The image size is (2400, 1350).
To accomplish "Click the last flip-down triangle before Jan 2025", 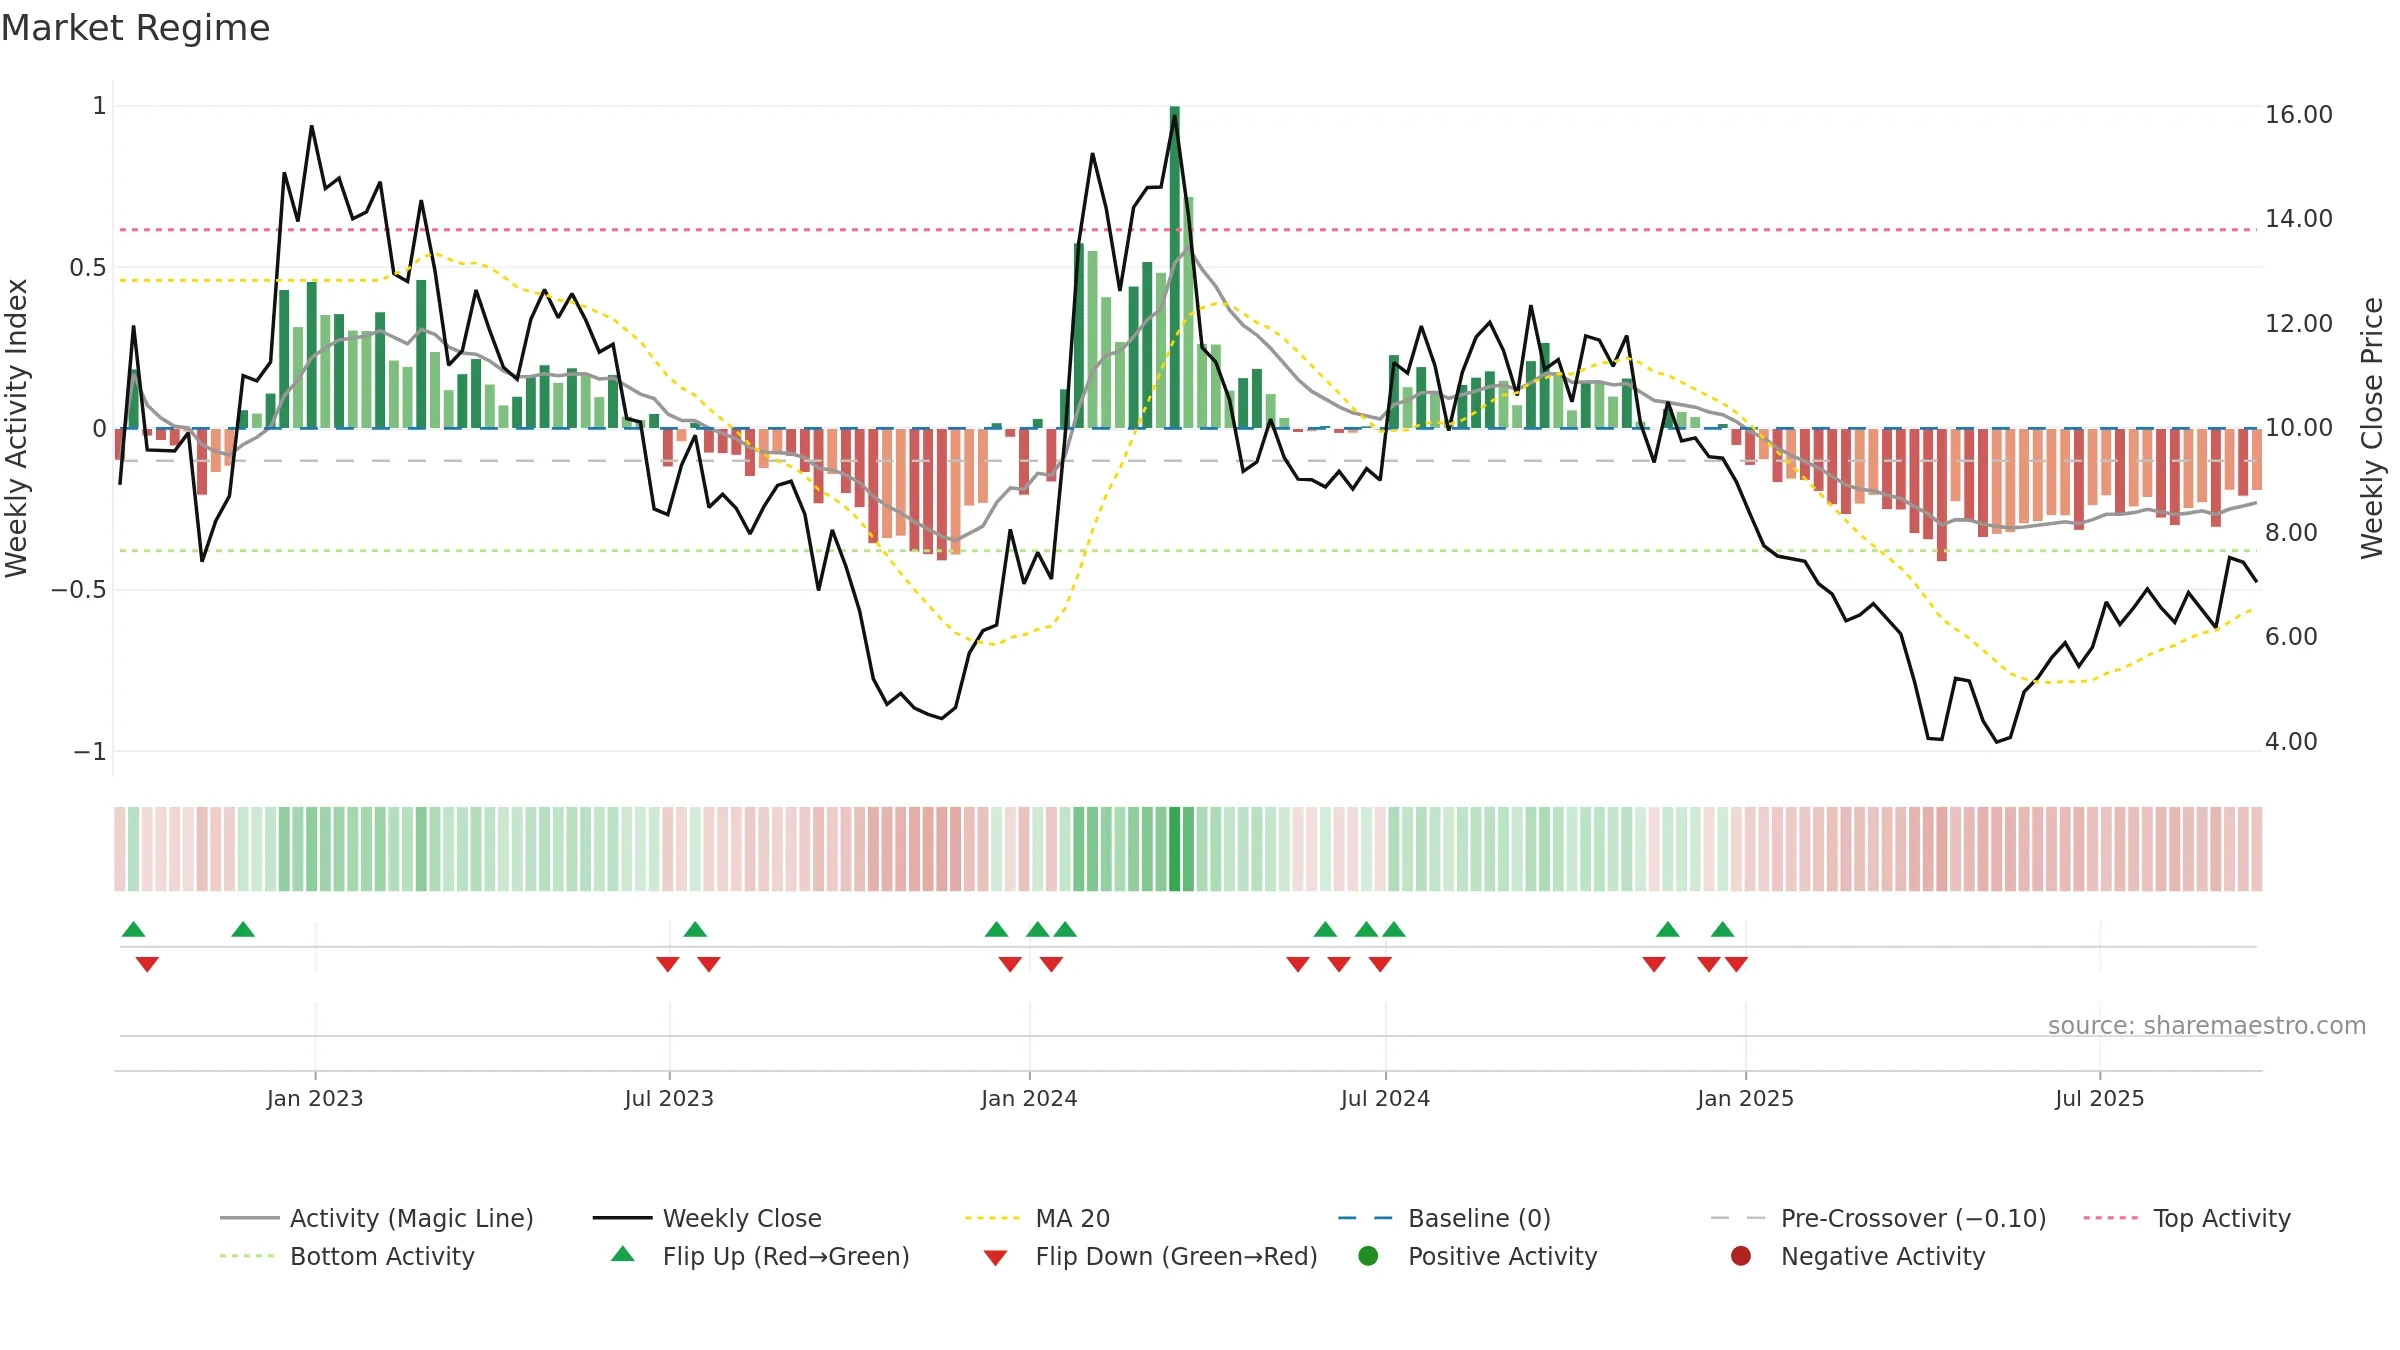I will pos(1736,964).
